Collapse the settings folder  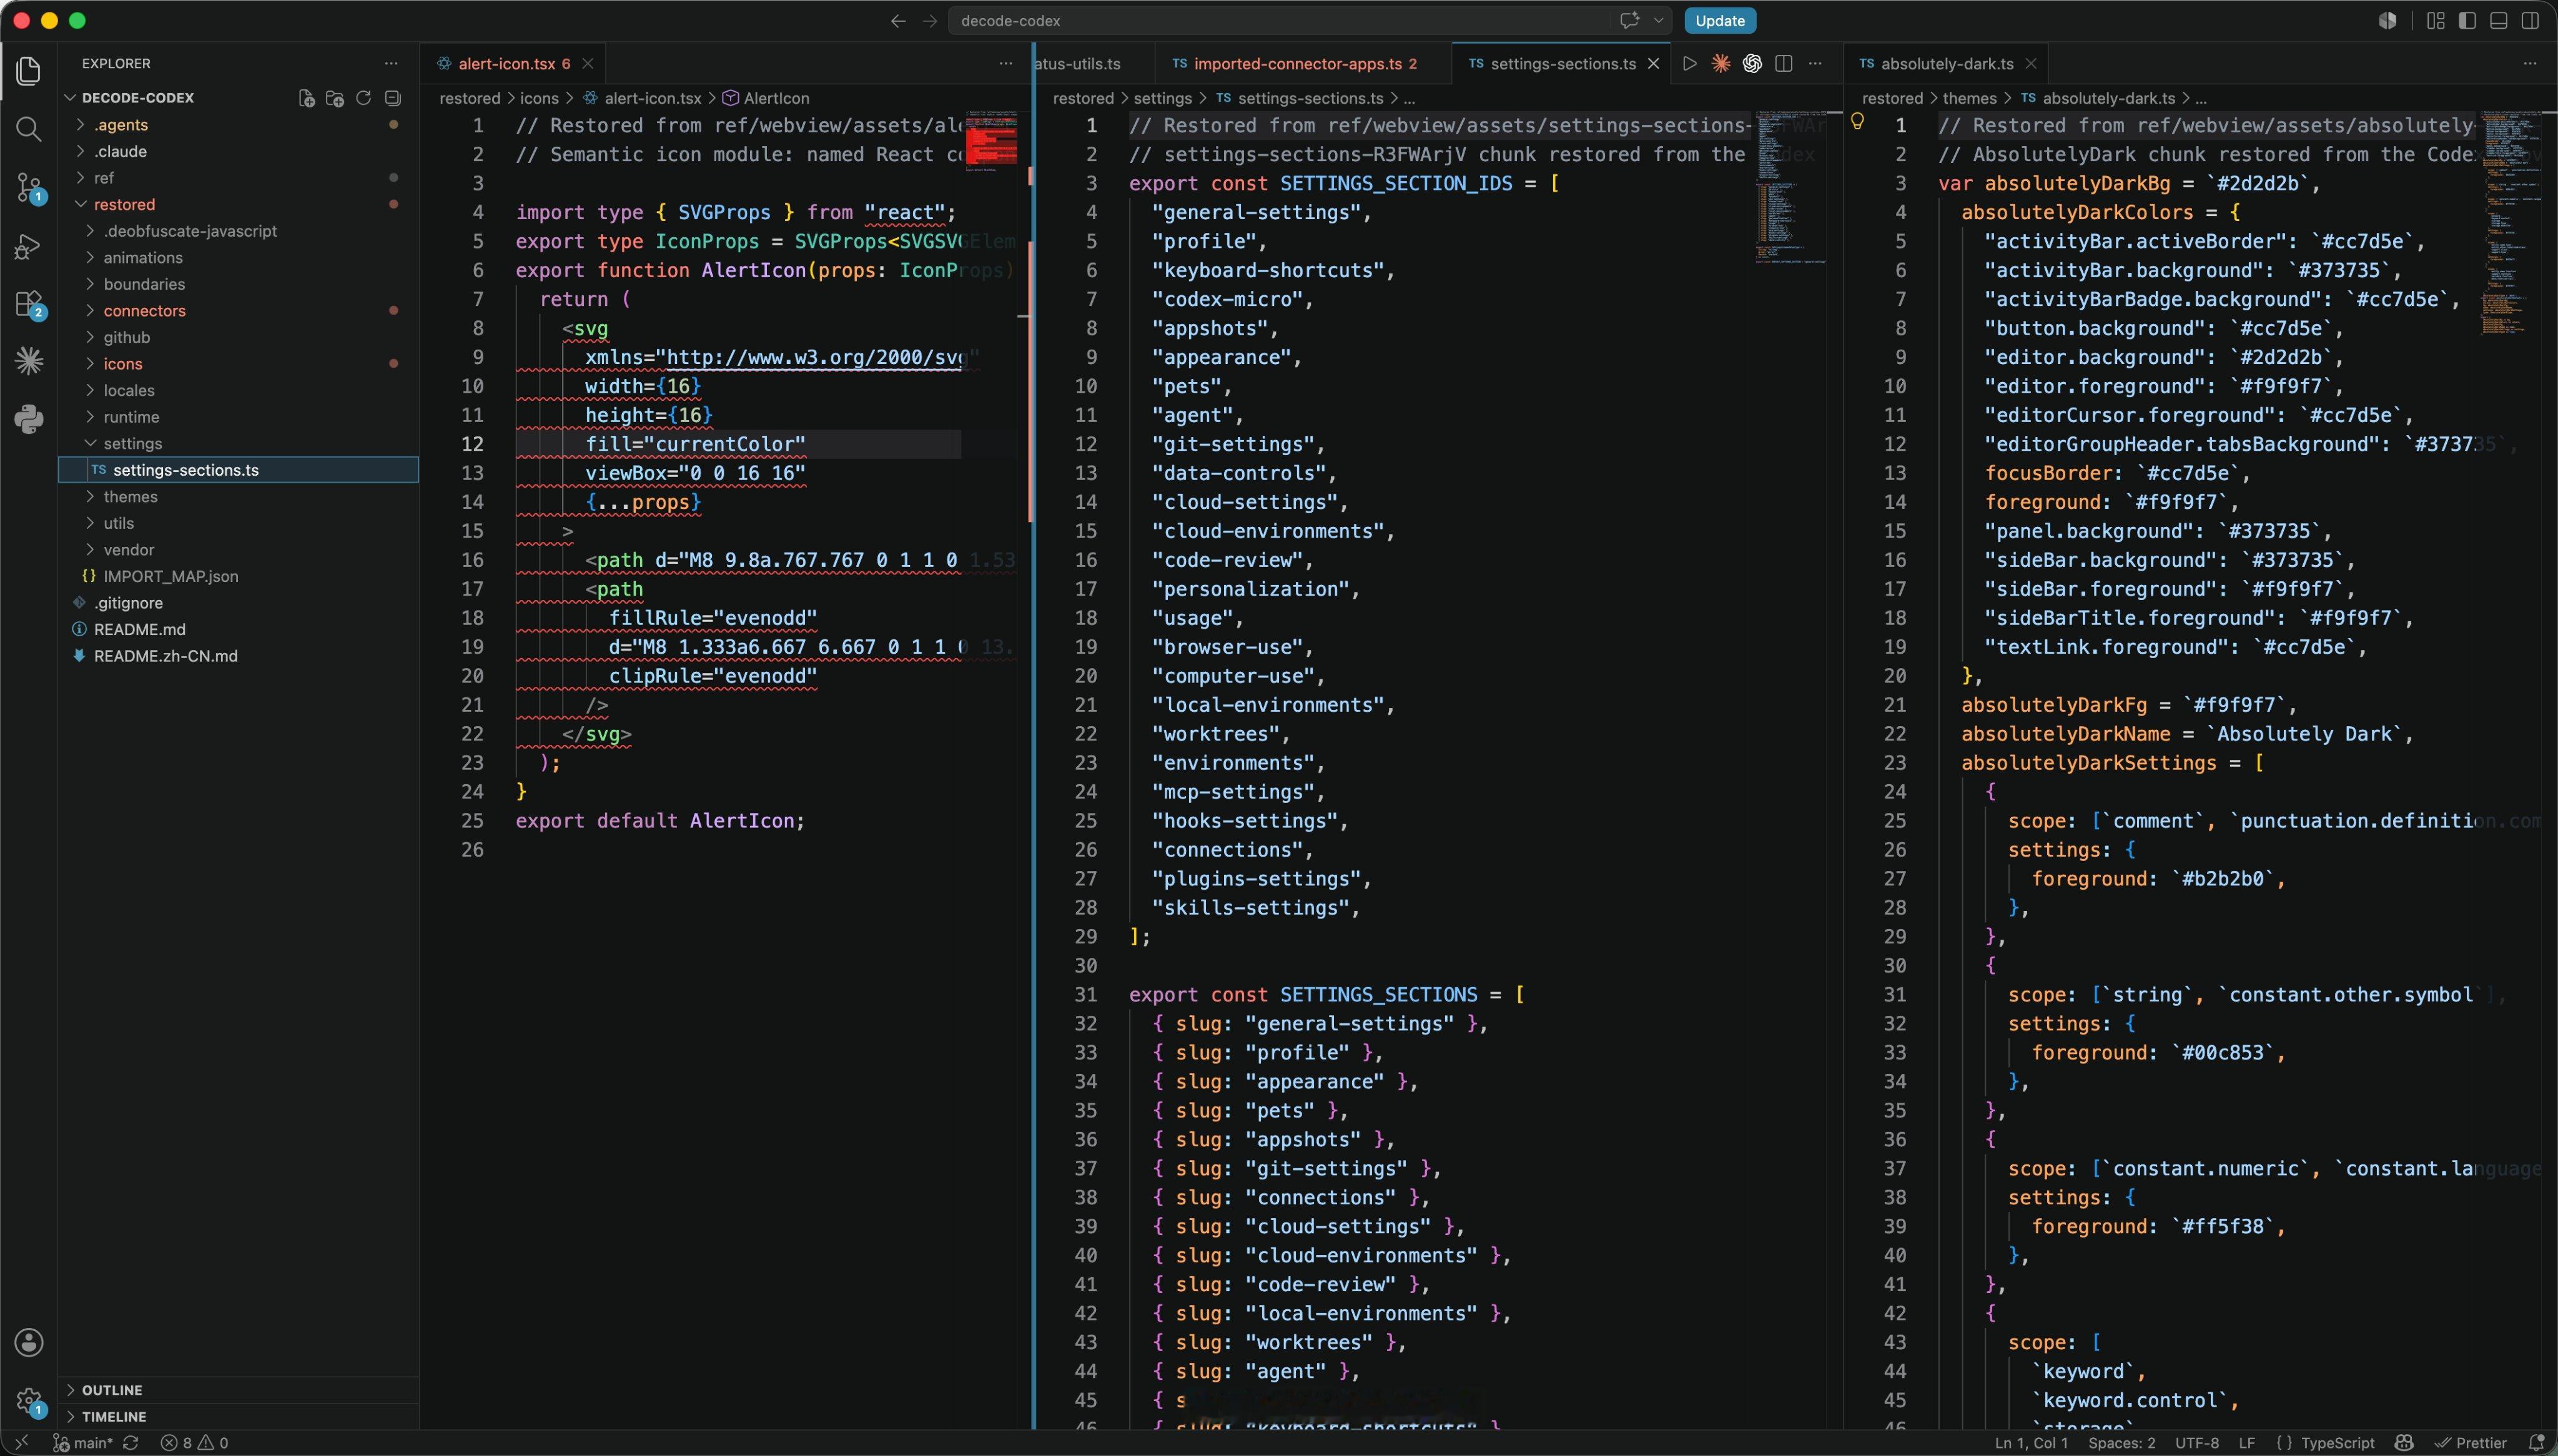click(238, 443)
